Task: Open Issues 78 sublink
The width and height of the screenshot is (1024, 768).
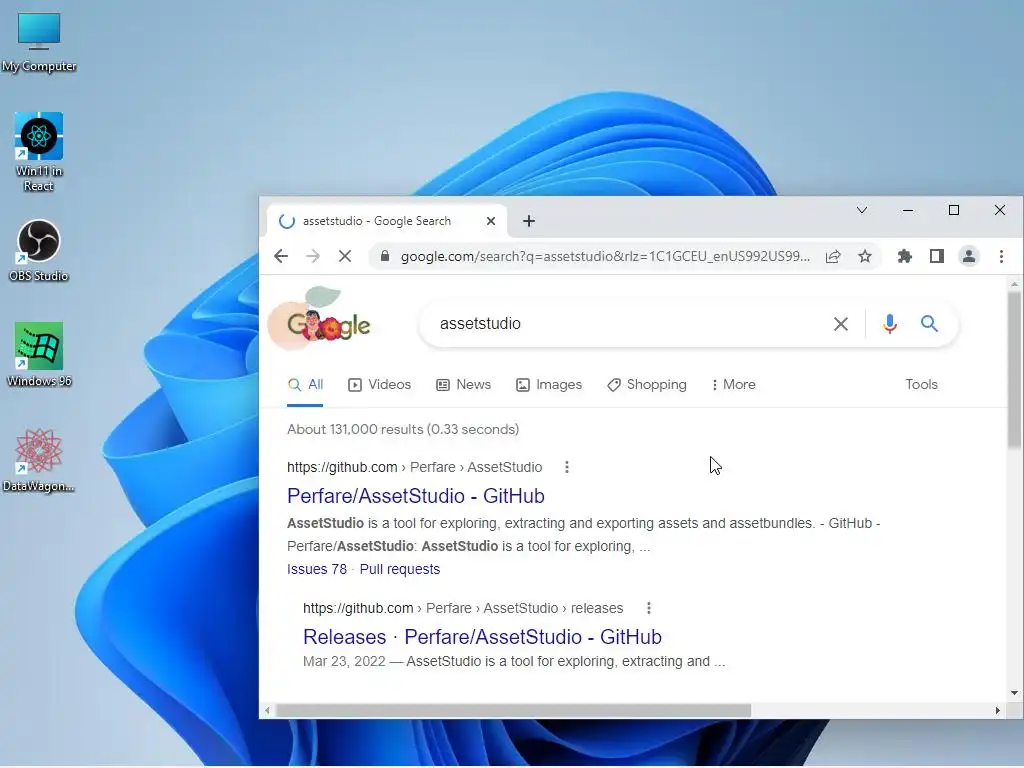Action: coord(317,569)
